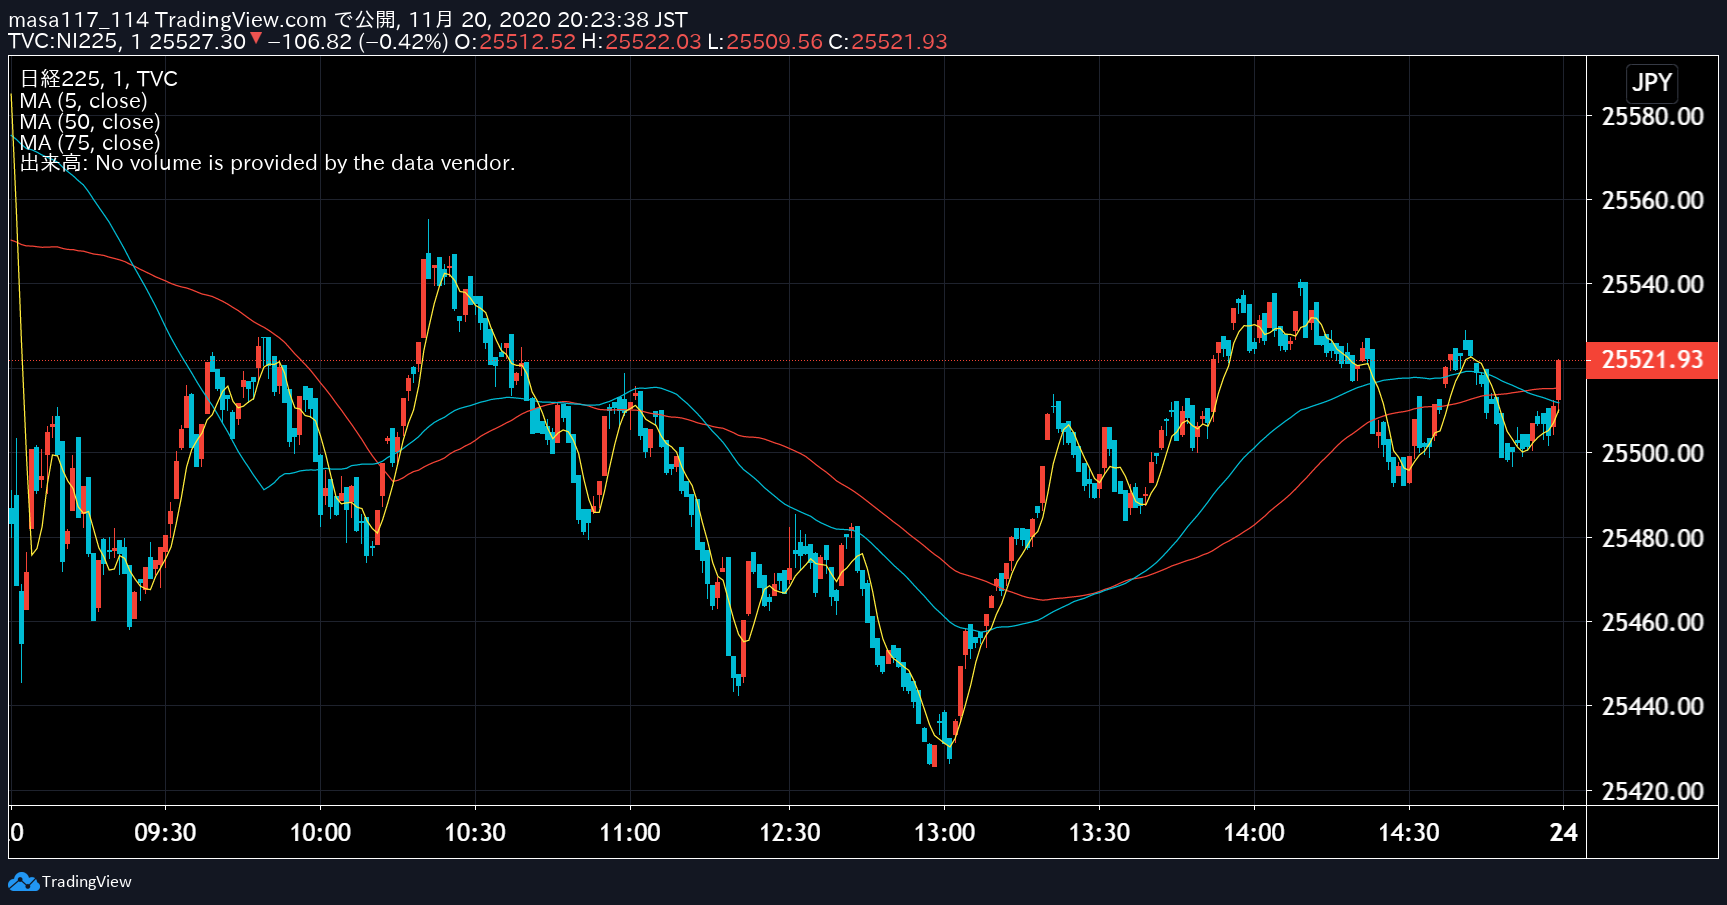Click the 25420.00 price axis label
The image size is (1727, 905).
(1652, 791)
